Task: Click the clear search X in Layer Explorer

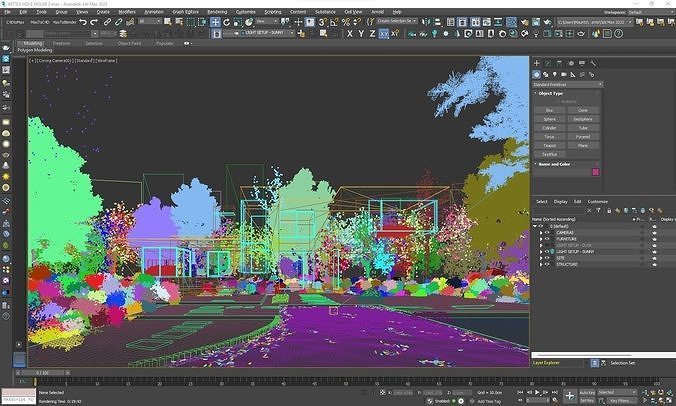Action: click(589, 210)
